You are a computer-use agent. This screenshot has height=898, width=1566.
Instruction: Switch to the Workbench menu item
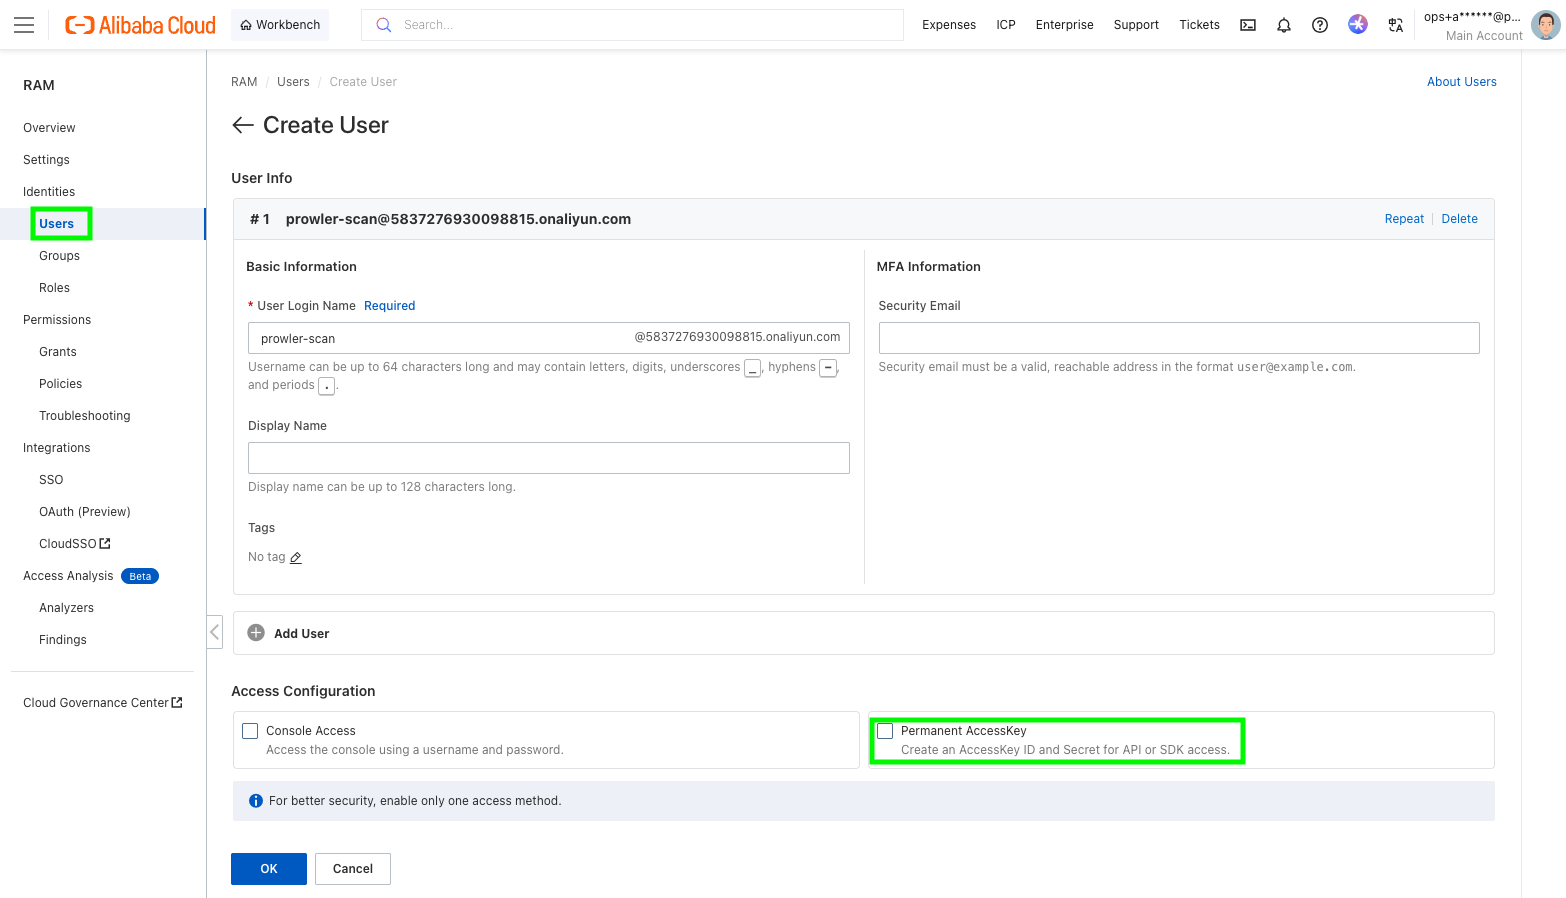point(279,24)
